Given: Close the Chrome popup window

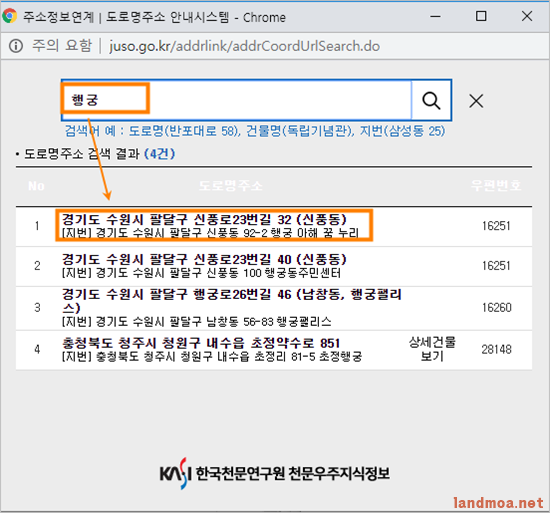Looking at the screenshot, I should click(527, 16).
